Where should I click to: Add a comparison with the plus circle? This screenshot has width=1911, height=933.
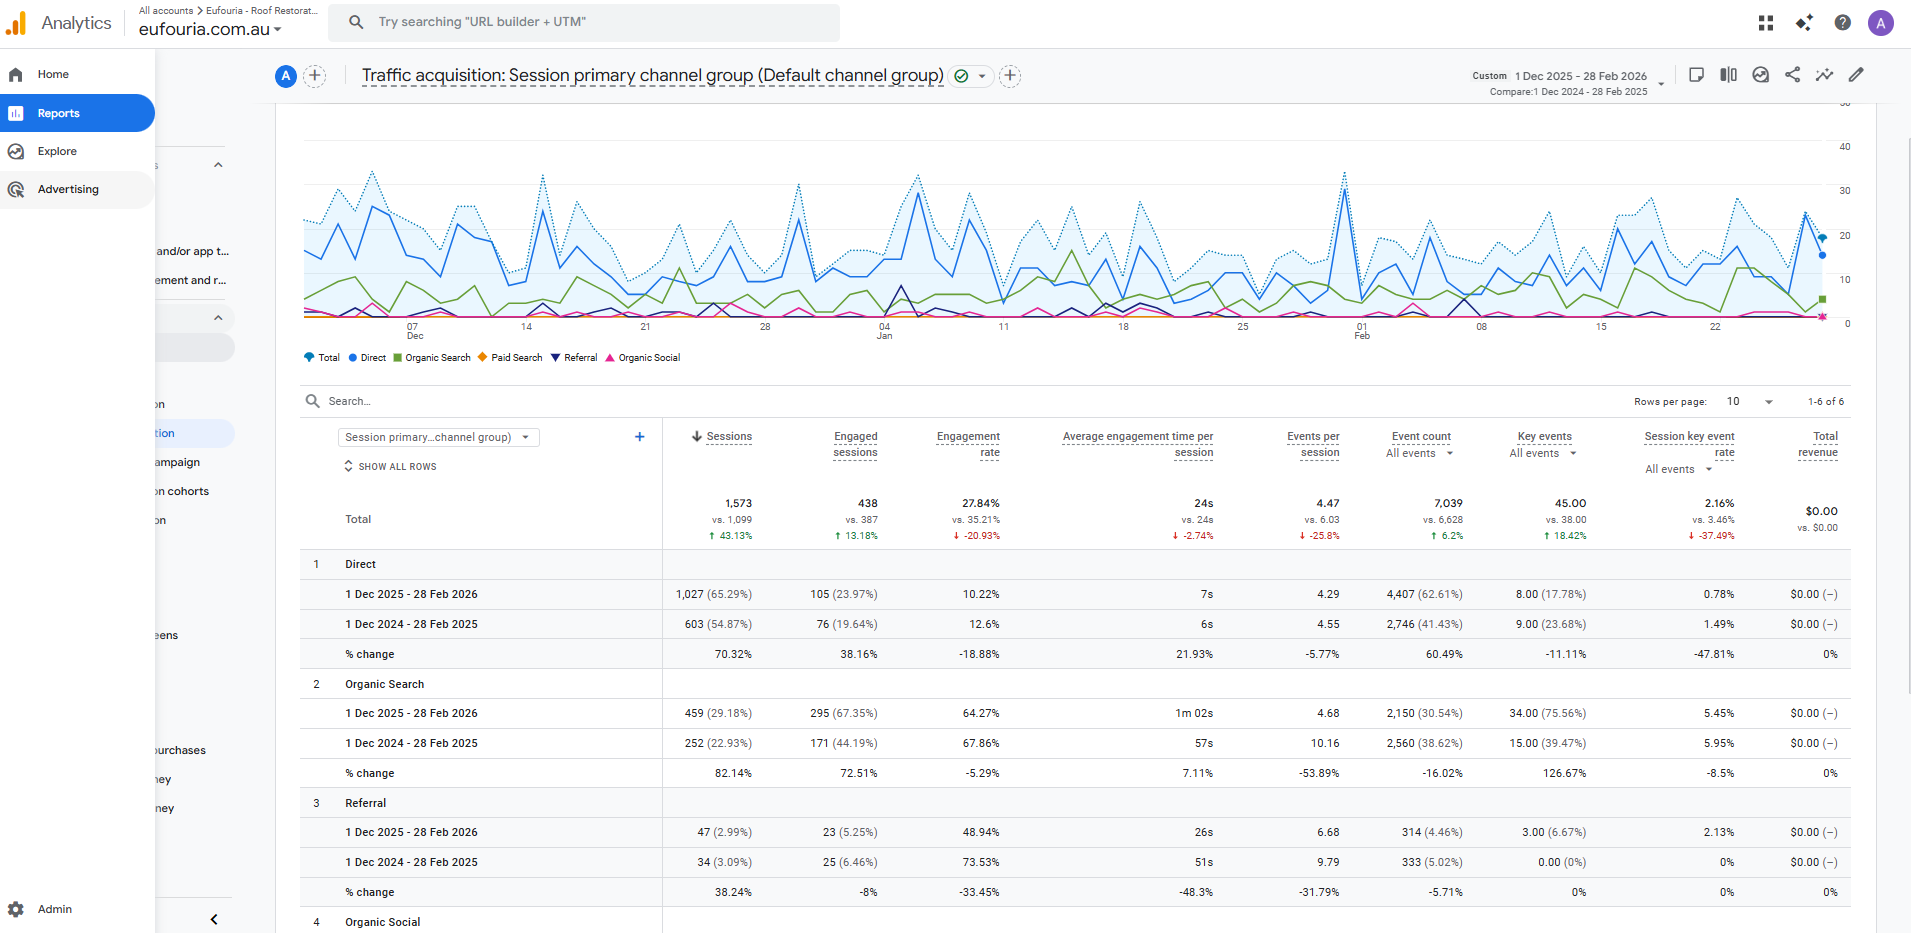pyautogui.click(x=315, y=76)
